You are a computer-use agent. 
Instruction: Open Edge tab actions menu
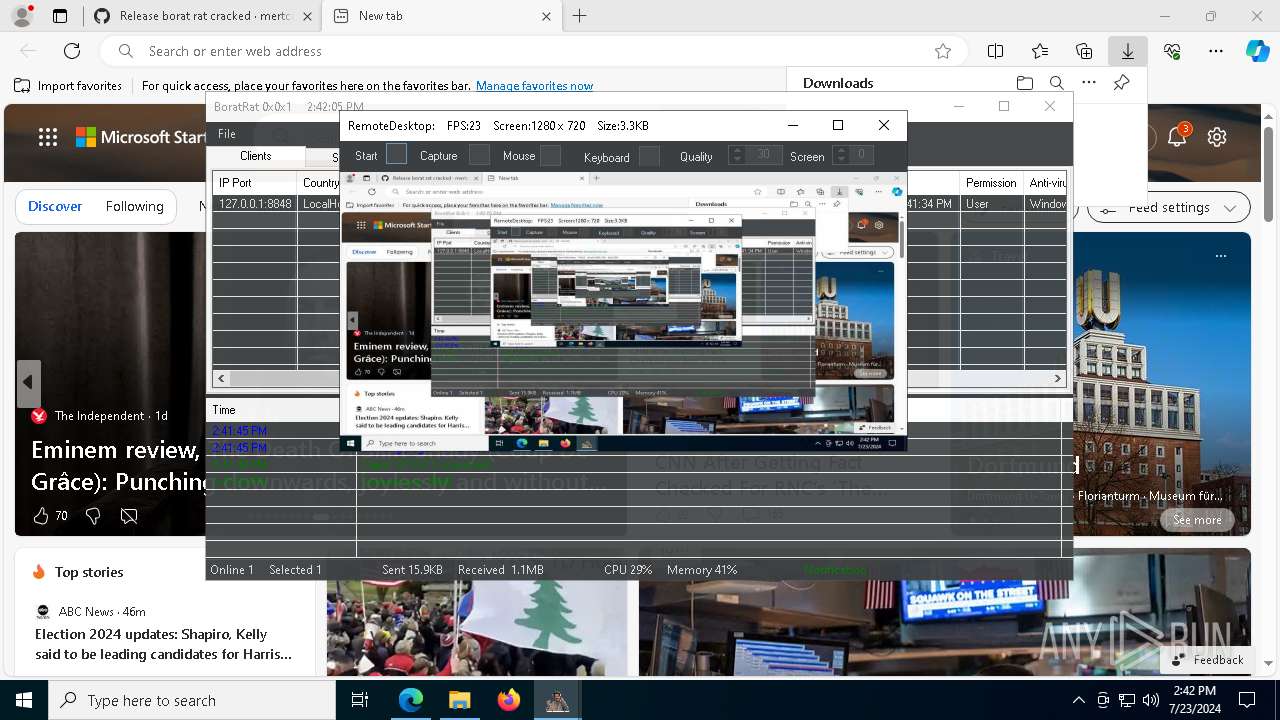60,16
